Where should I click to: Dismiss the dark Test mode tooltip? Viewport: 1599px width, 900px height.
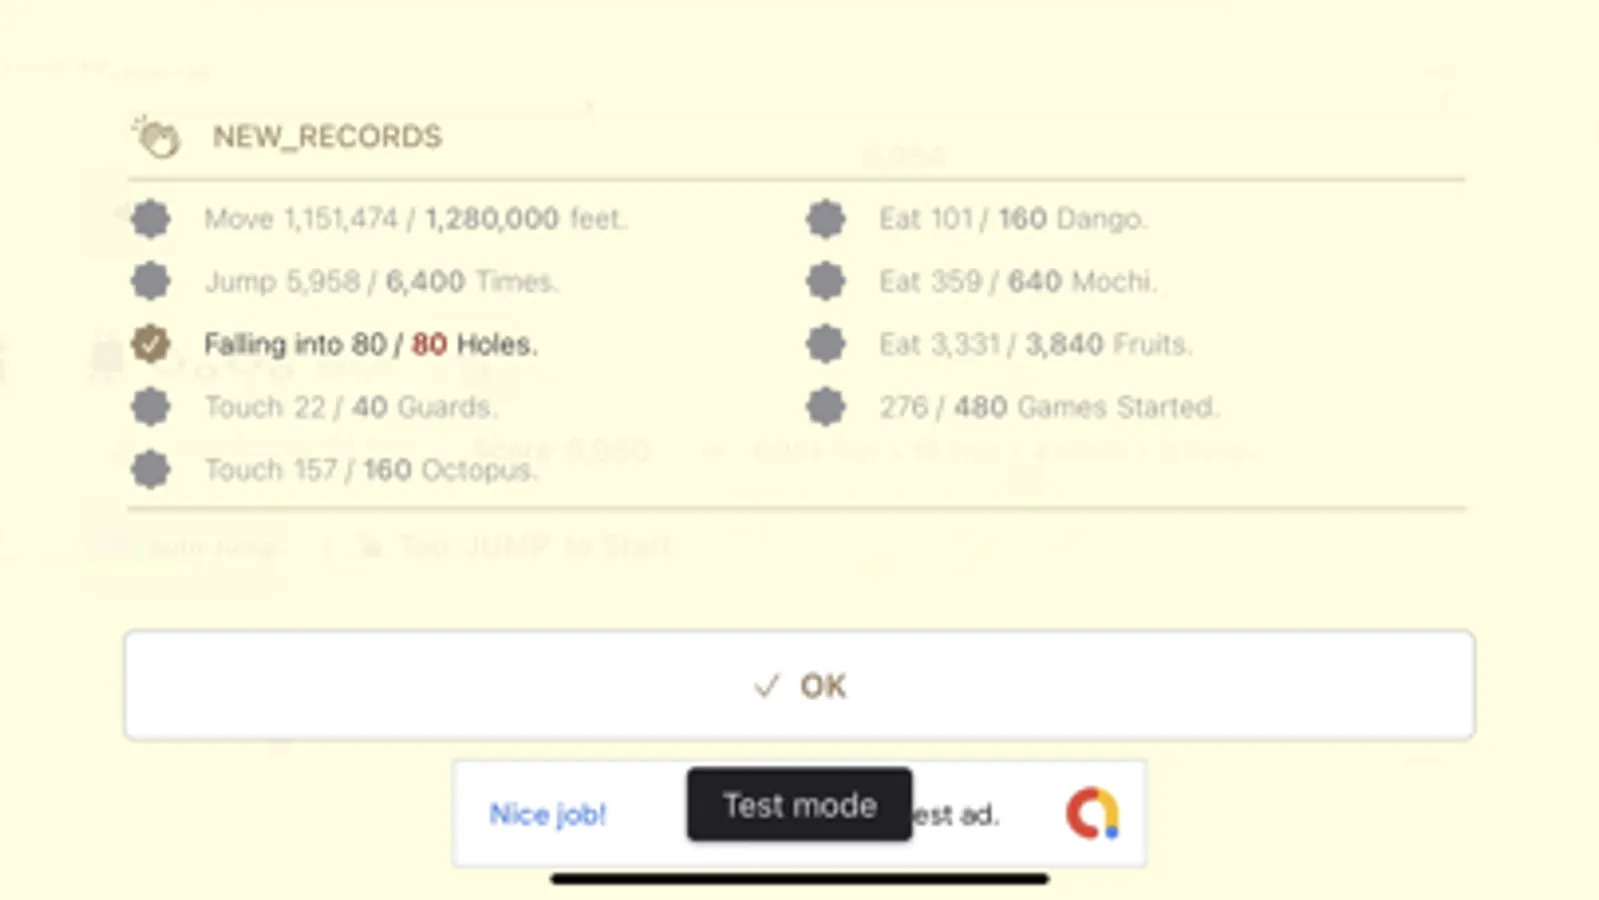coord(799,805)
